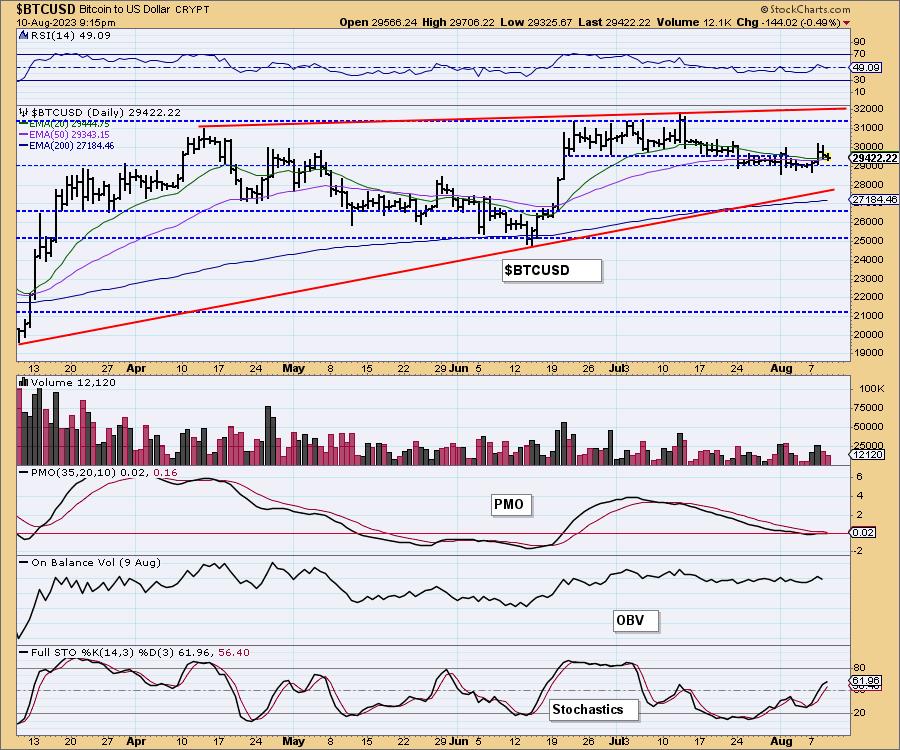
Task: Click the red 0.16 PMO signal value
Action: (x=166, y=472)
